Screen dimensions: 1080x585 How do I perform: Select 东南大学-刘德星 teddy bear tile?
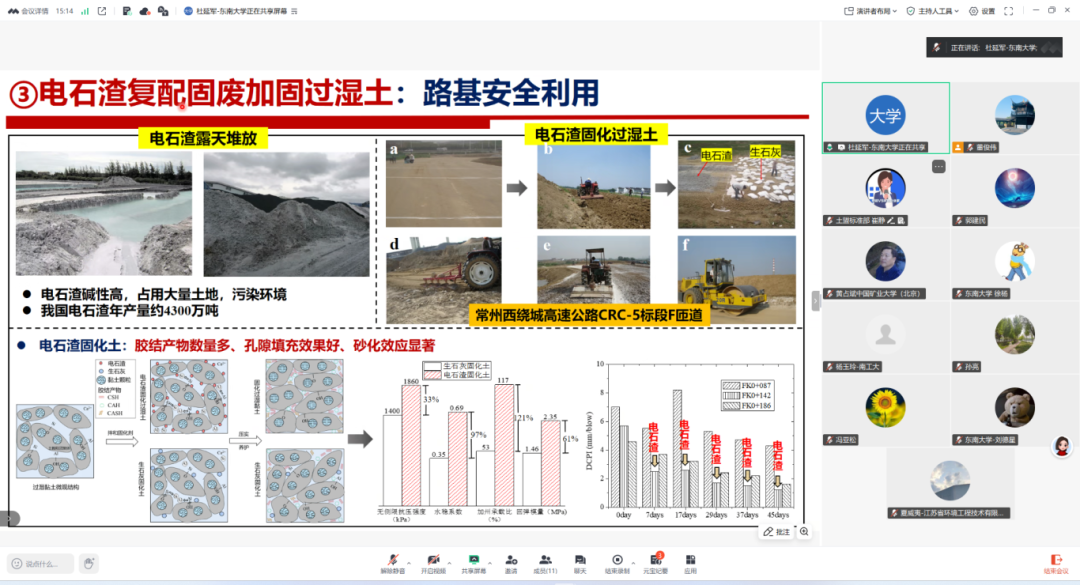1015,411
